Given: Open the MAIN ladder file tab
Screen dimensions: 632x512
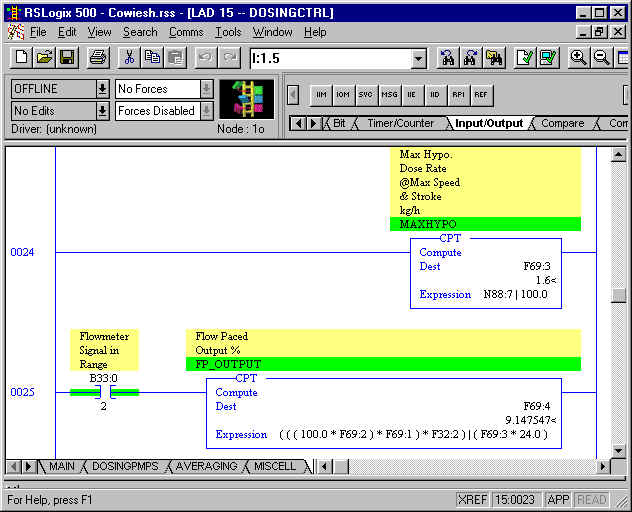Looking at the screenshot, I should 62,466.
